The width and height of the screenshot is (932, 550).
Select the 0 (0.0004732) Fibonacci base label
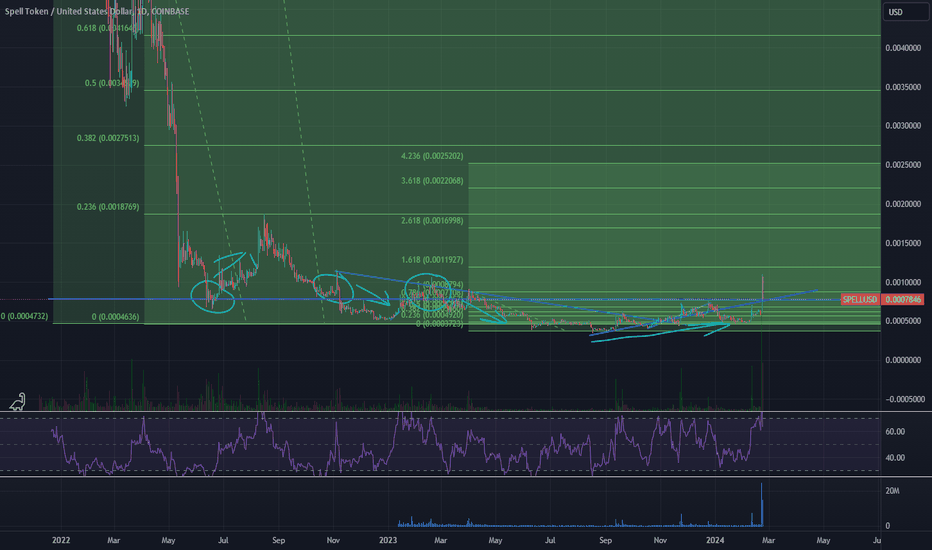pyautogui.click(x=24, y=316)
